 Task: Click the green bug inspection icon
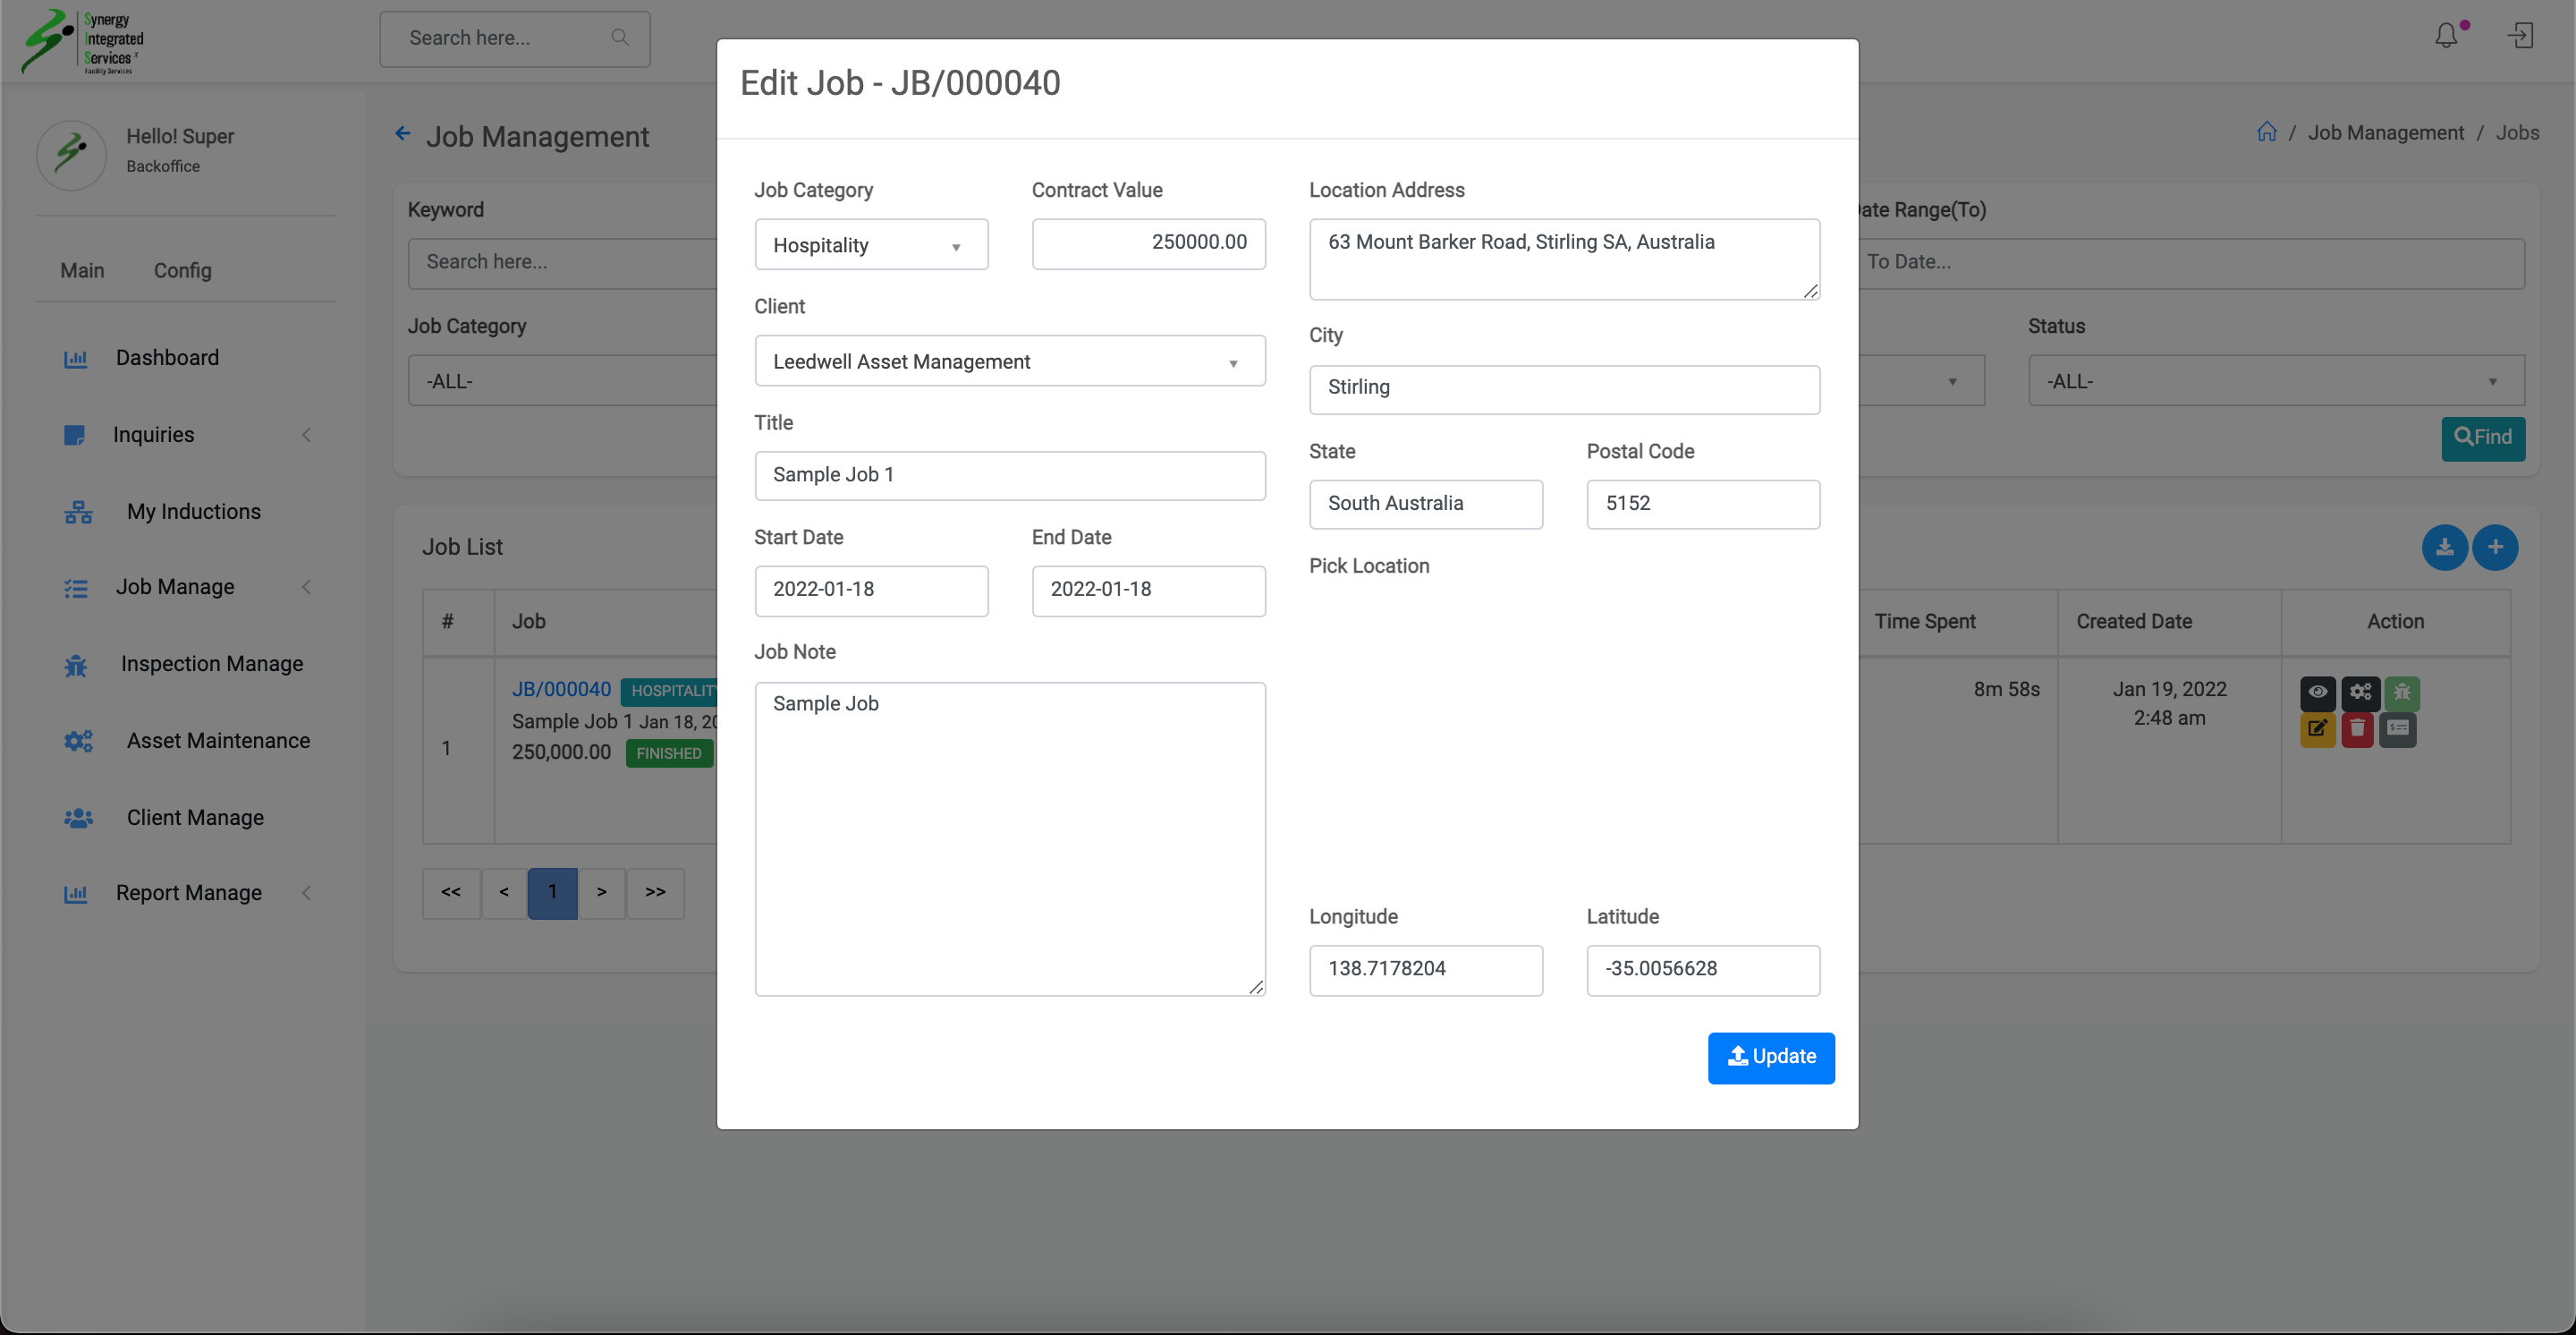[x=2402, y=692]
